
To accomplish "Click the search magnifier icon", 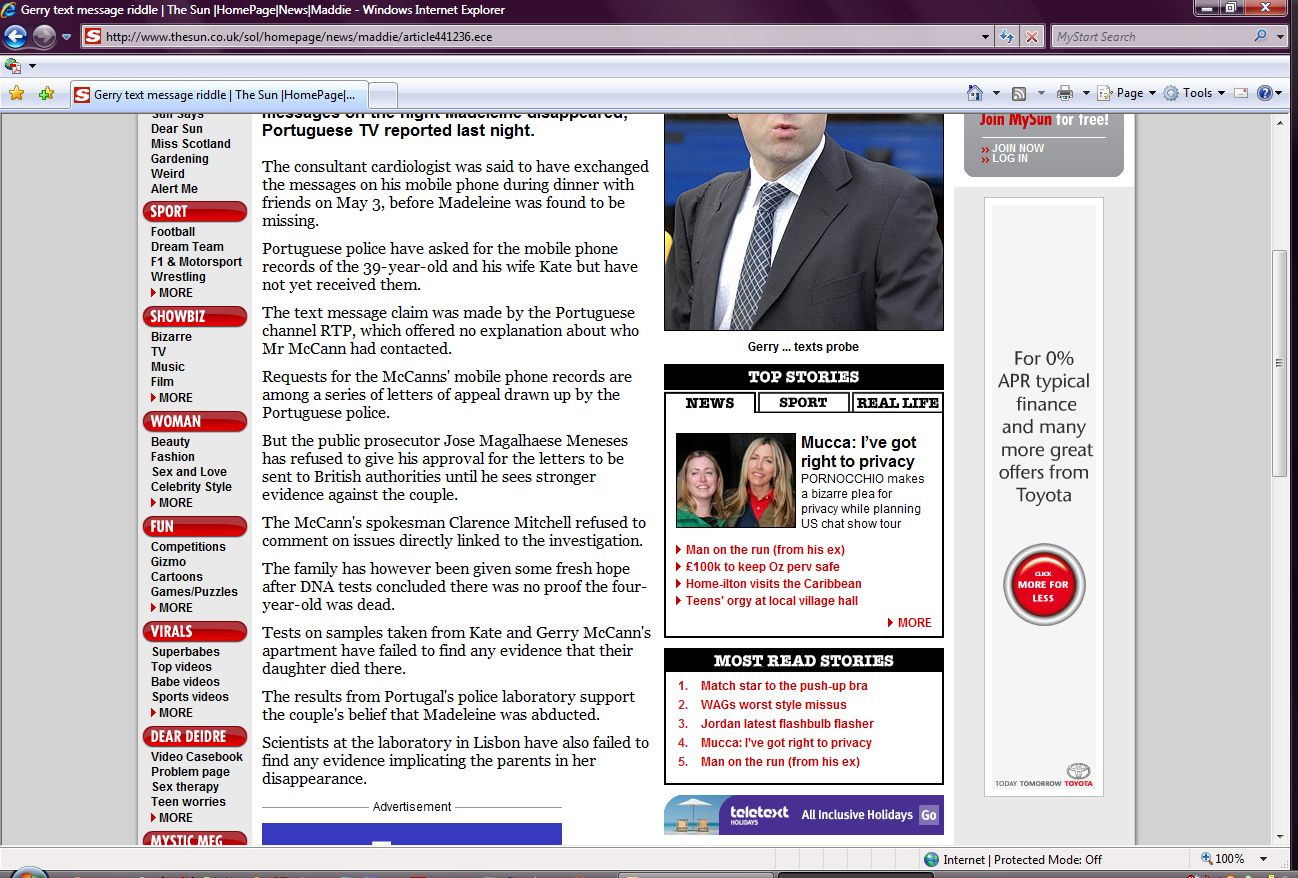I will coord(1260,37).
